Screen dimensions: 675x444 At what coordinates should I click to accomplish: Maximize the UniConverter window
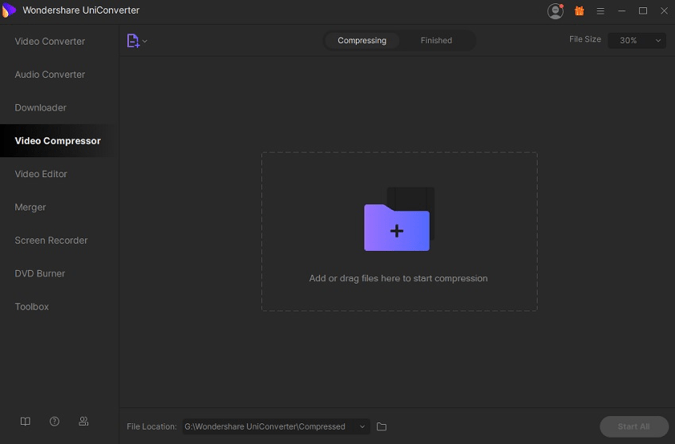click(643, 11)
